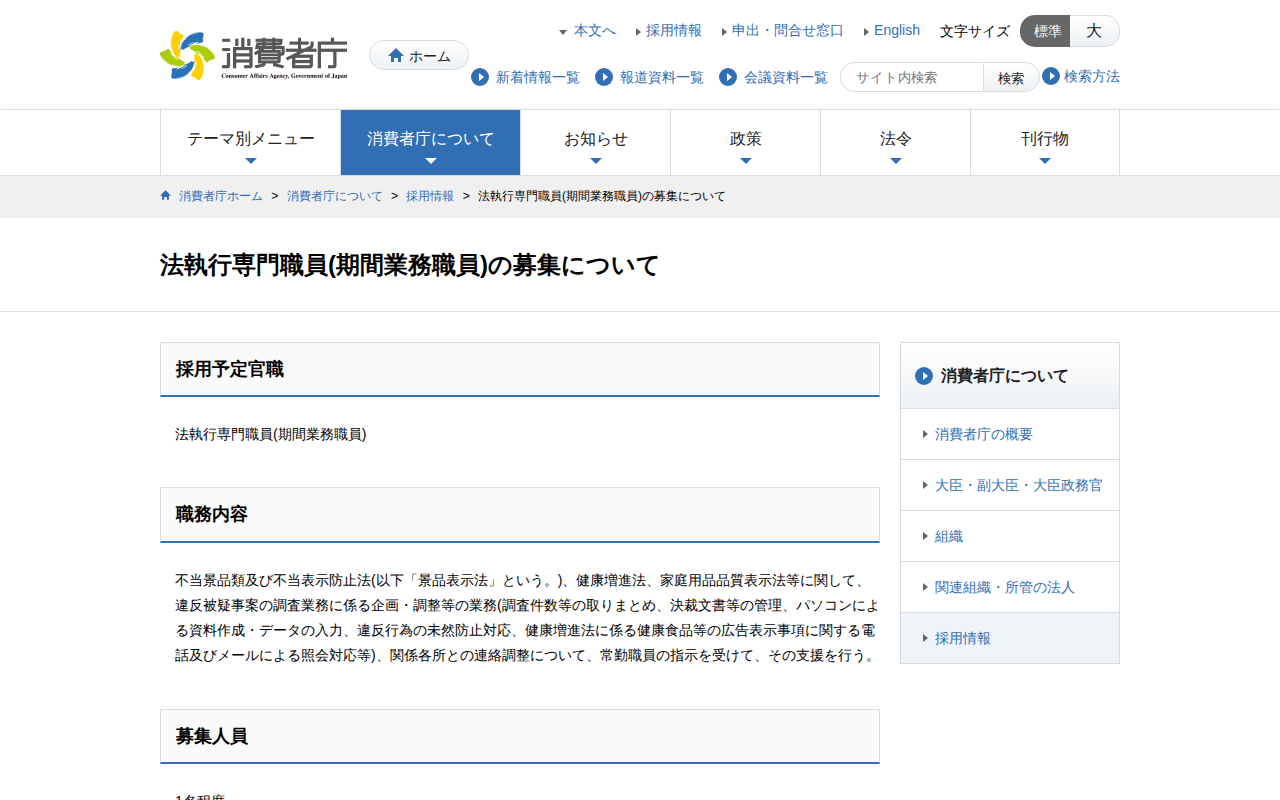Image resolution: width=1280 pixels, height=800 pixels.
Task: Click the home icon in breadcrumb
Action: 166,196
